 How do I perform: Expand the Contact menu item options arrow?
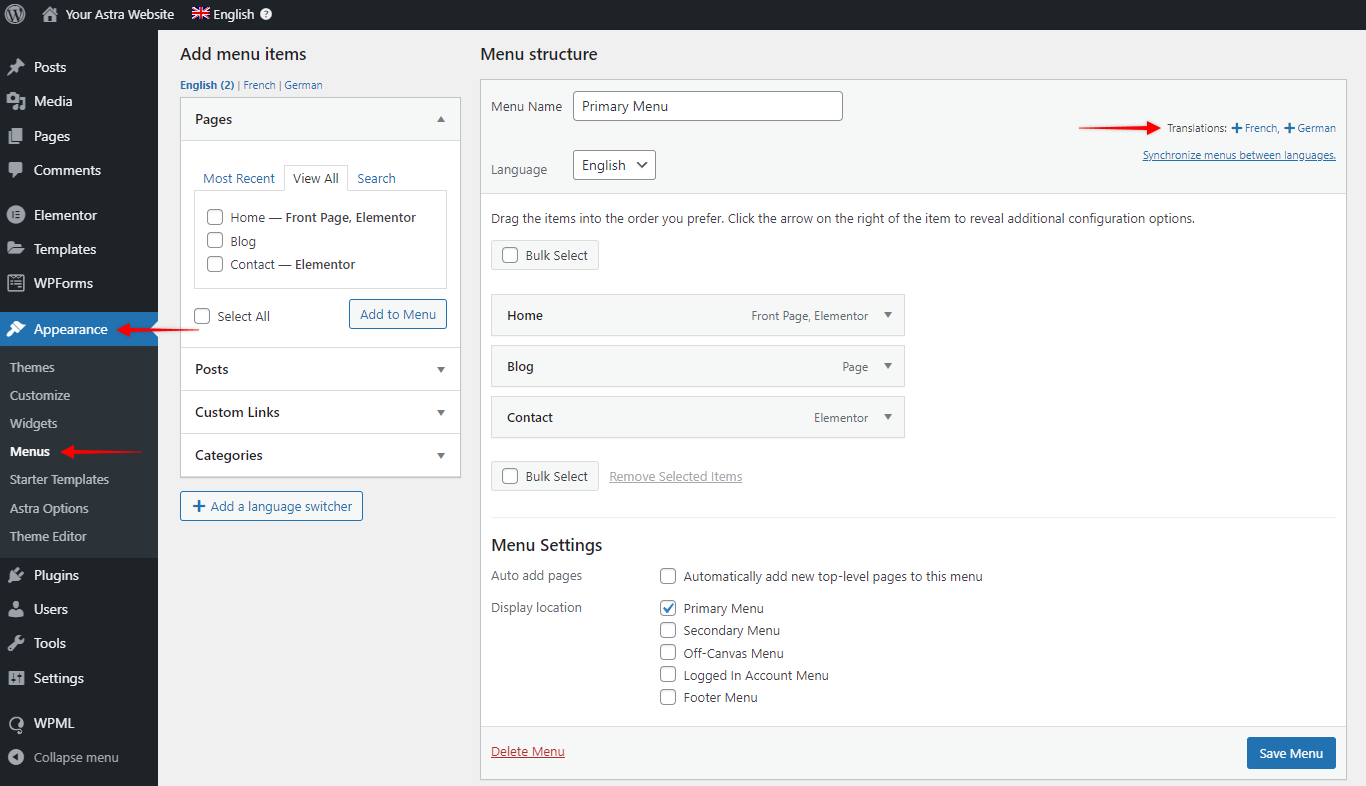[887, 417]
